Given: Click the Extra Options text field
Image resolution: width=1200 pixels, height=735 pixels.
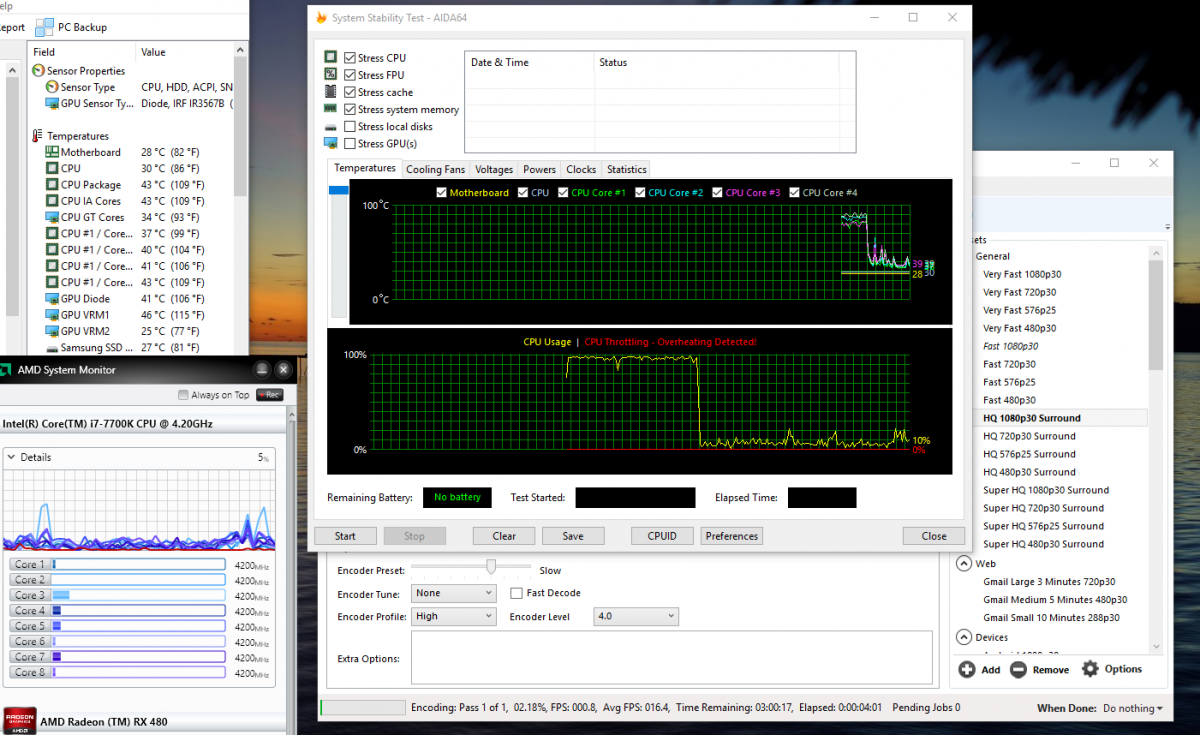Looking at the screenshot, I should (671, 658).
